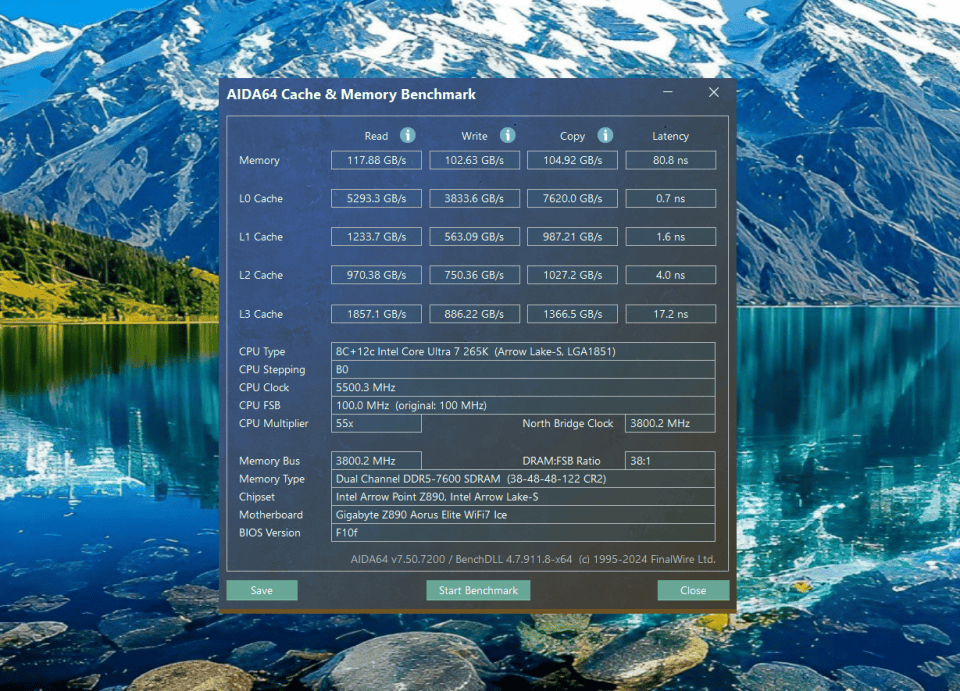Viewport: 960px width, 691px height.
Task: Click the Memory Write result field
Action: tap(475, 160)
